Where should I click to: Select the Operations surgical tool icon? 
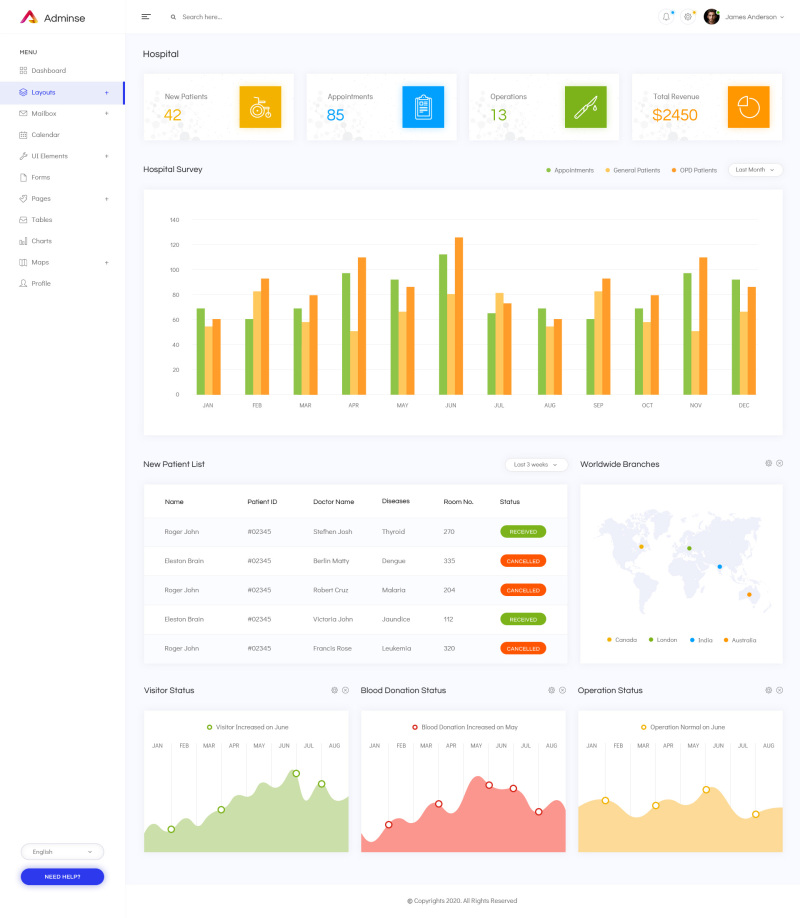pos(585,107)
